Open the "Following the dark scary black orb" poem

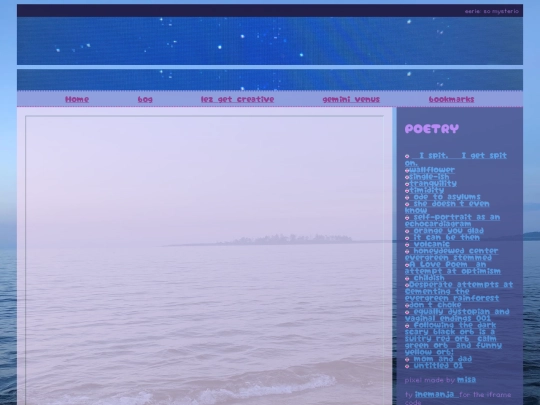pyautogui.click(x=453, y=339)
